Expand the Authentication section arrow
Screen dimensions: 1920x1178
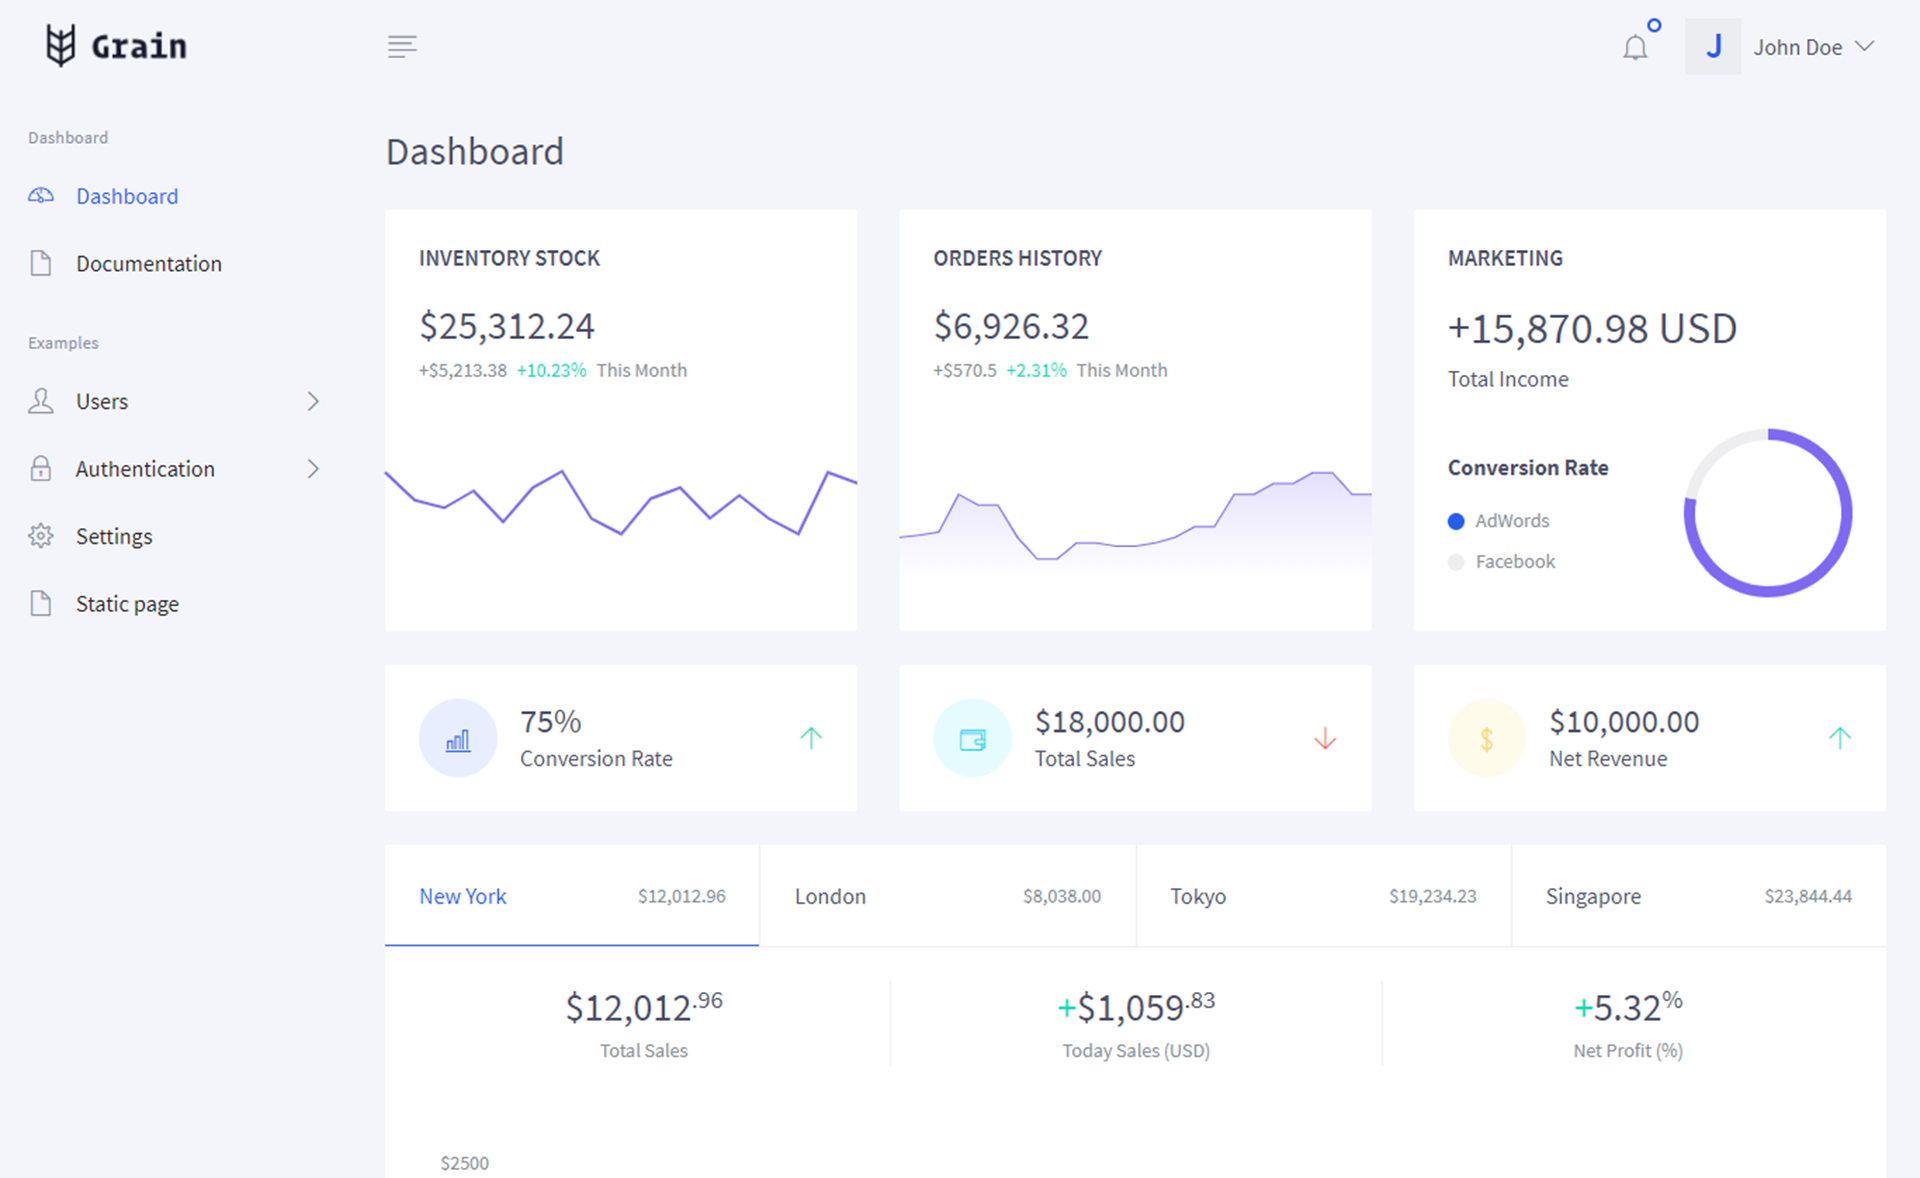[x=314, y=469]
